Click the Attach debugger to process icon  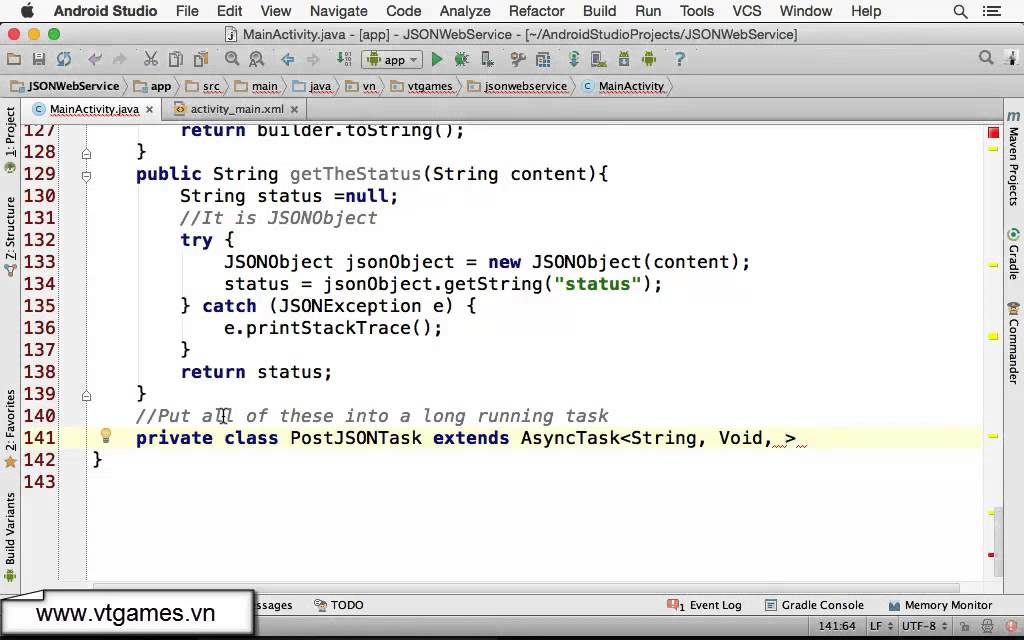pyautogui.click(x=487, y=59)
